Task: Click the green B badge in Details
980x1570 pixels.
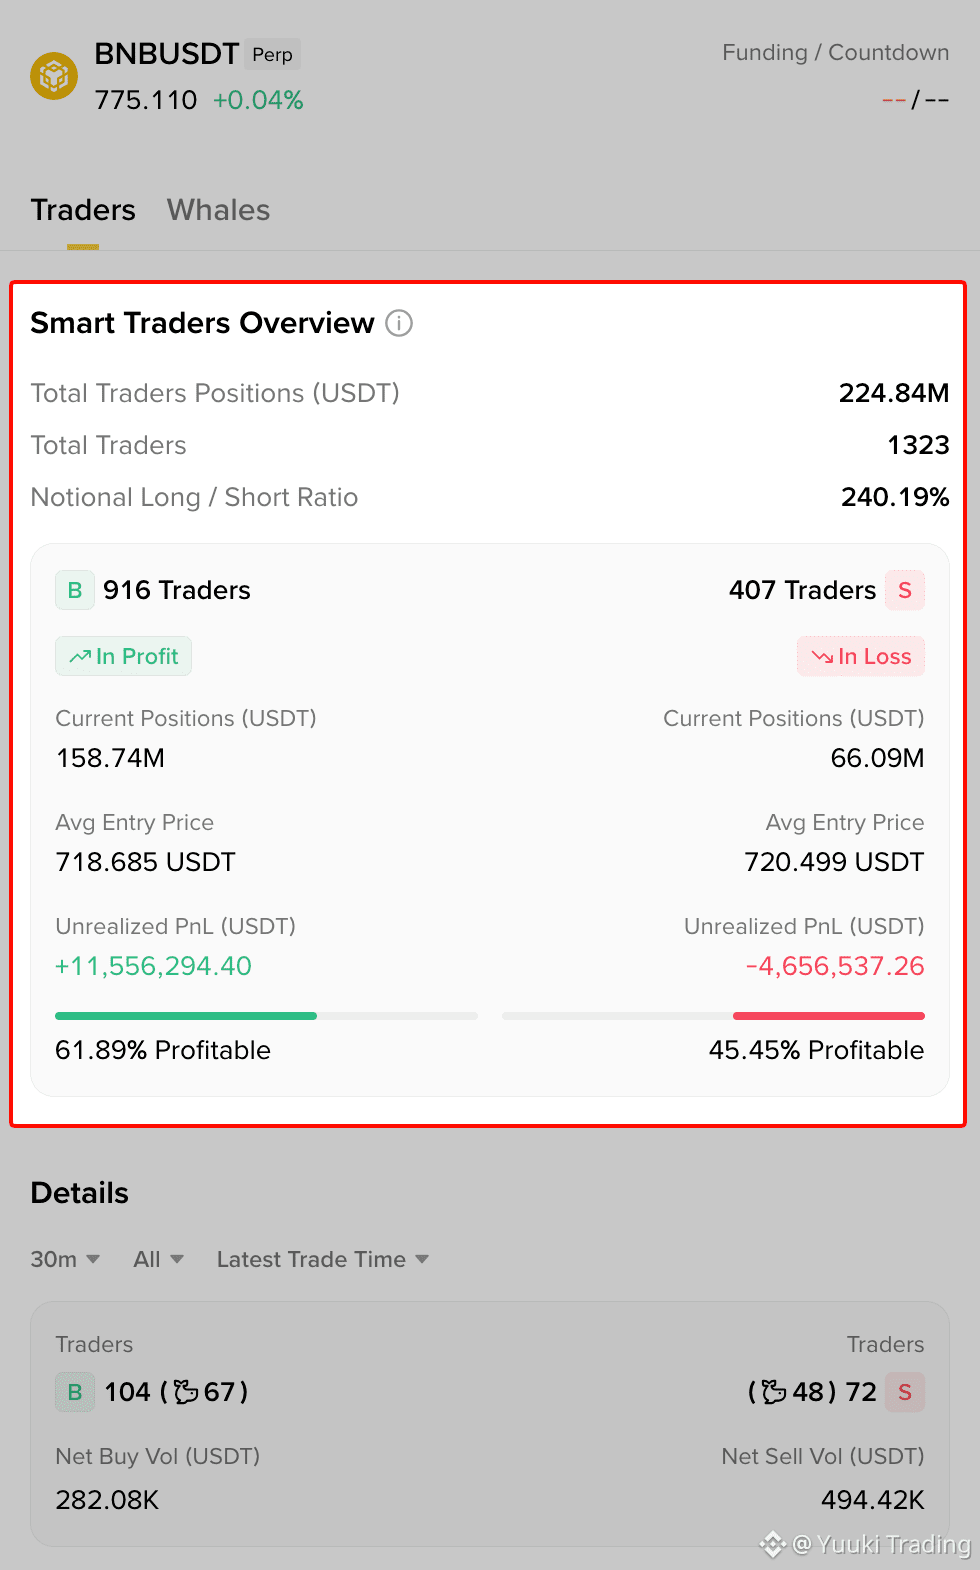Action: click(75, 1392)
